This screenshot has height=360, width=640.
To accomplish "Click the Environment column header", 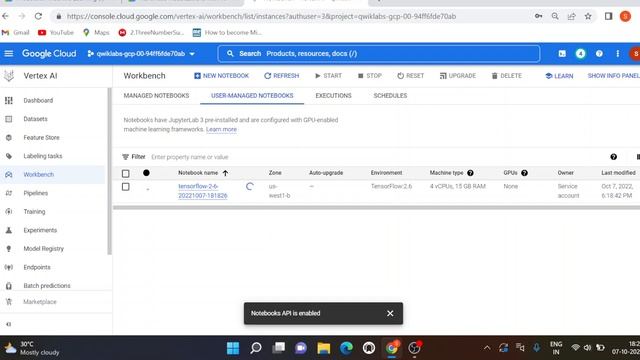I will coord(387,173).
